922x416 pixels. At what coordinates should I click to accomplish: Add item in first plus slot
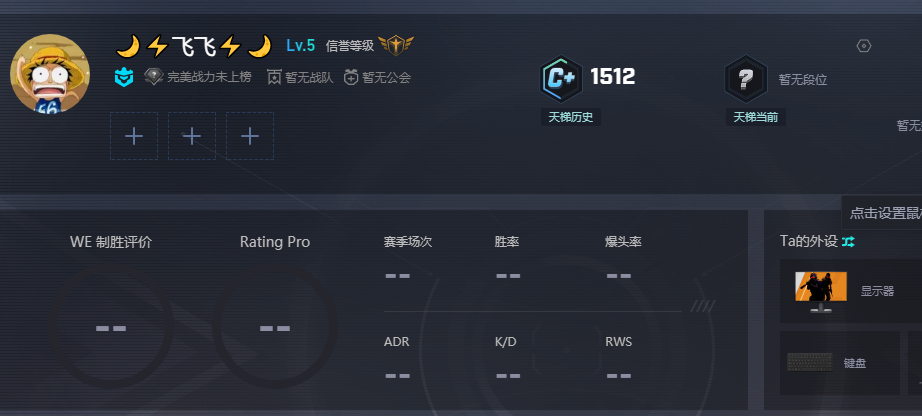(134, 136)
